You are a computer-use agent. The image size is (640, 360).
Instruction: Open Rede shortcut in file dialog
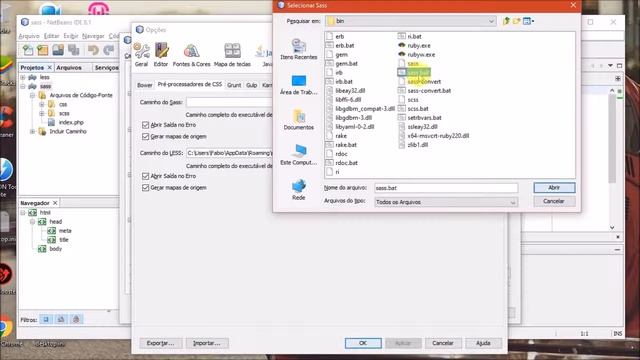299,190
